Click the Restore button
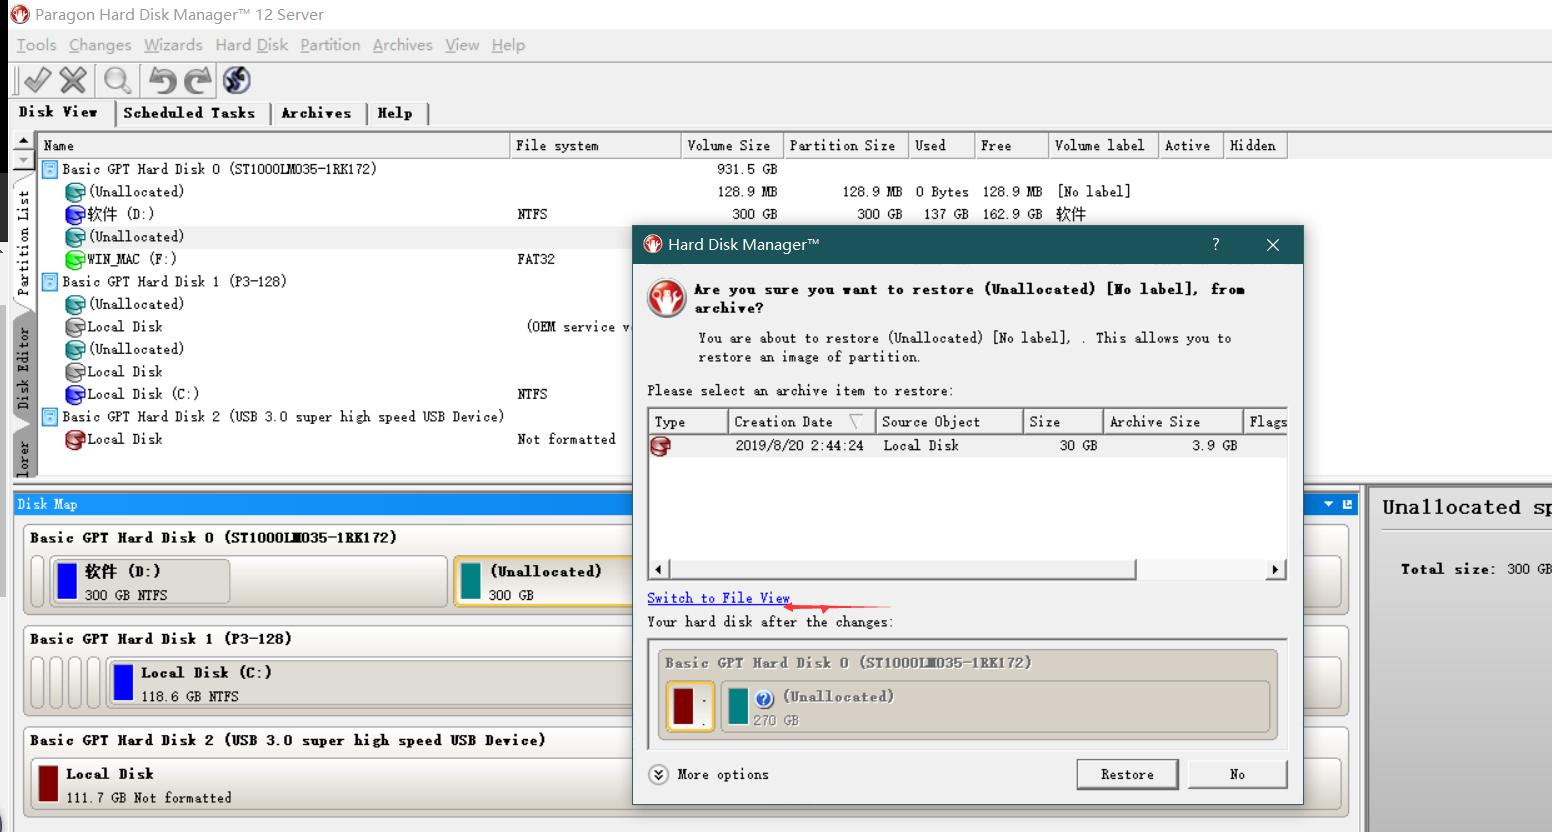 (x=1127, y=774)
